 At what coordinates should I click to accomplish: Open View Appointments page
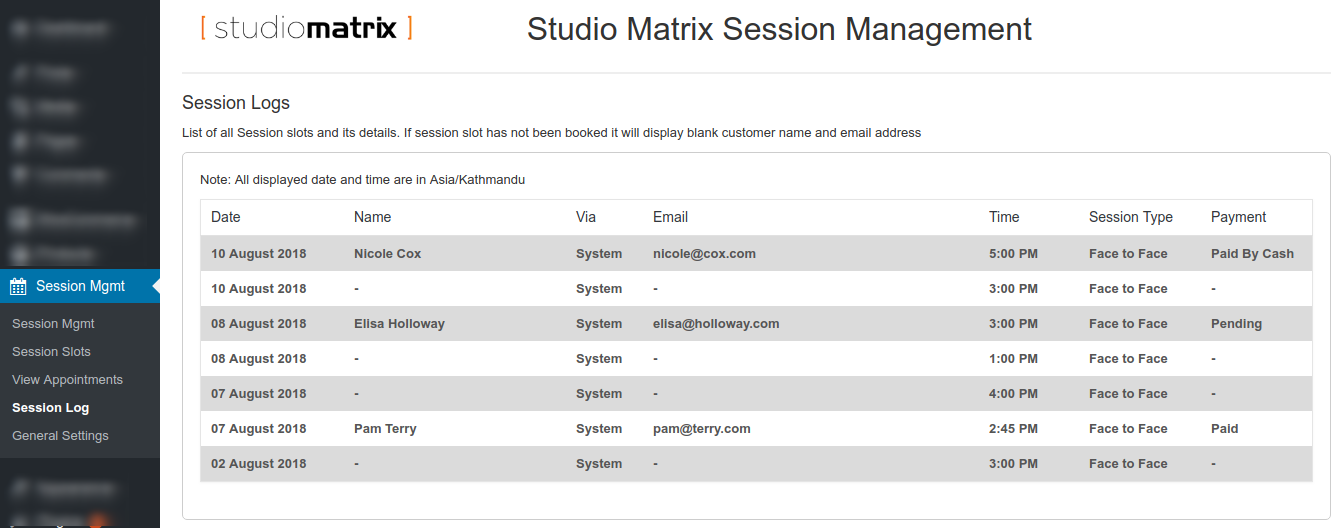click(x=67, y=380)
